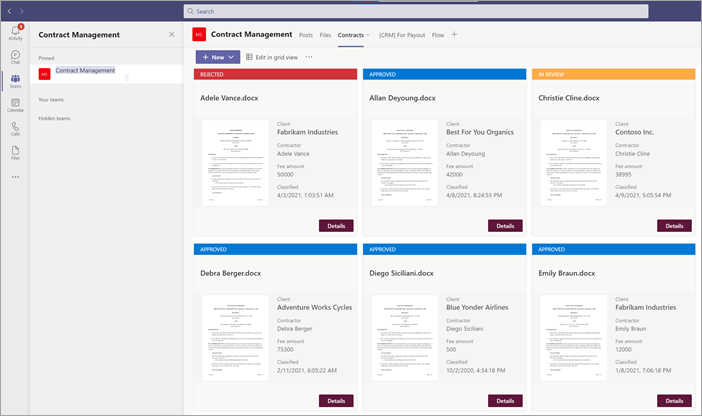Open the Flow tab

coord(438,35)
